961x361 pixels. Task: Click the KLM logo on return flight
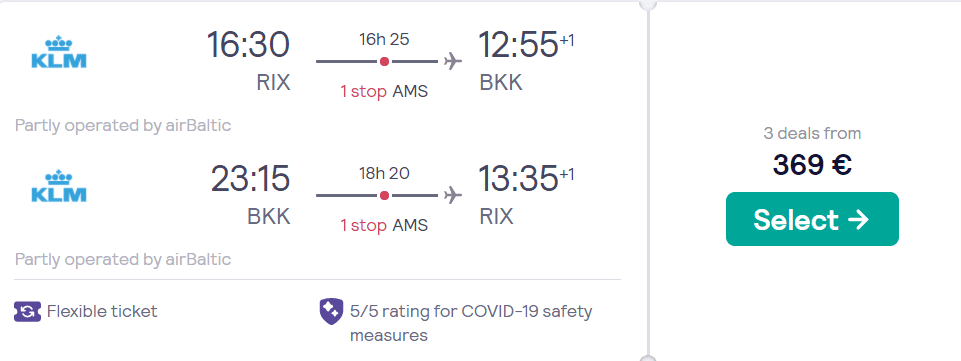(x=59, y=186)
